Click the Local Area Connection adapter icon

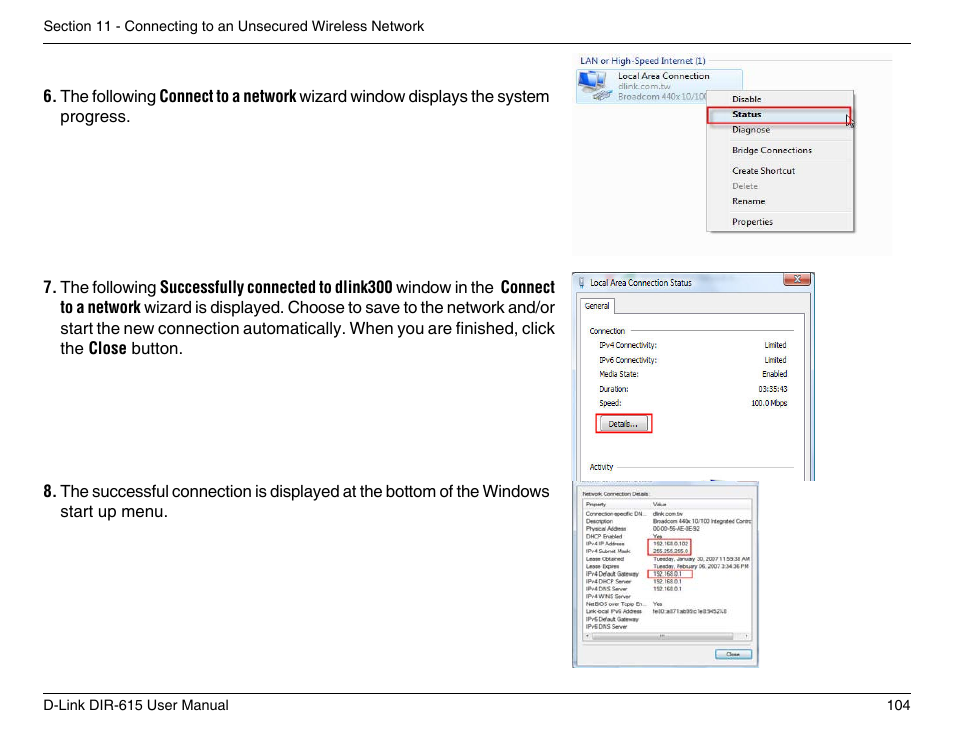pos(594,86)
